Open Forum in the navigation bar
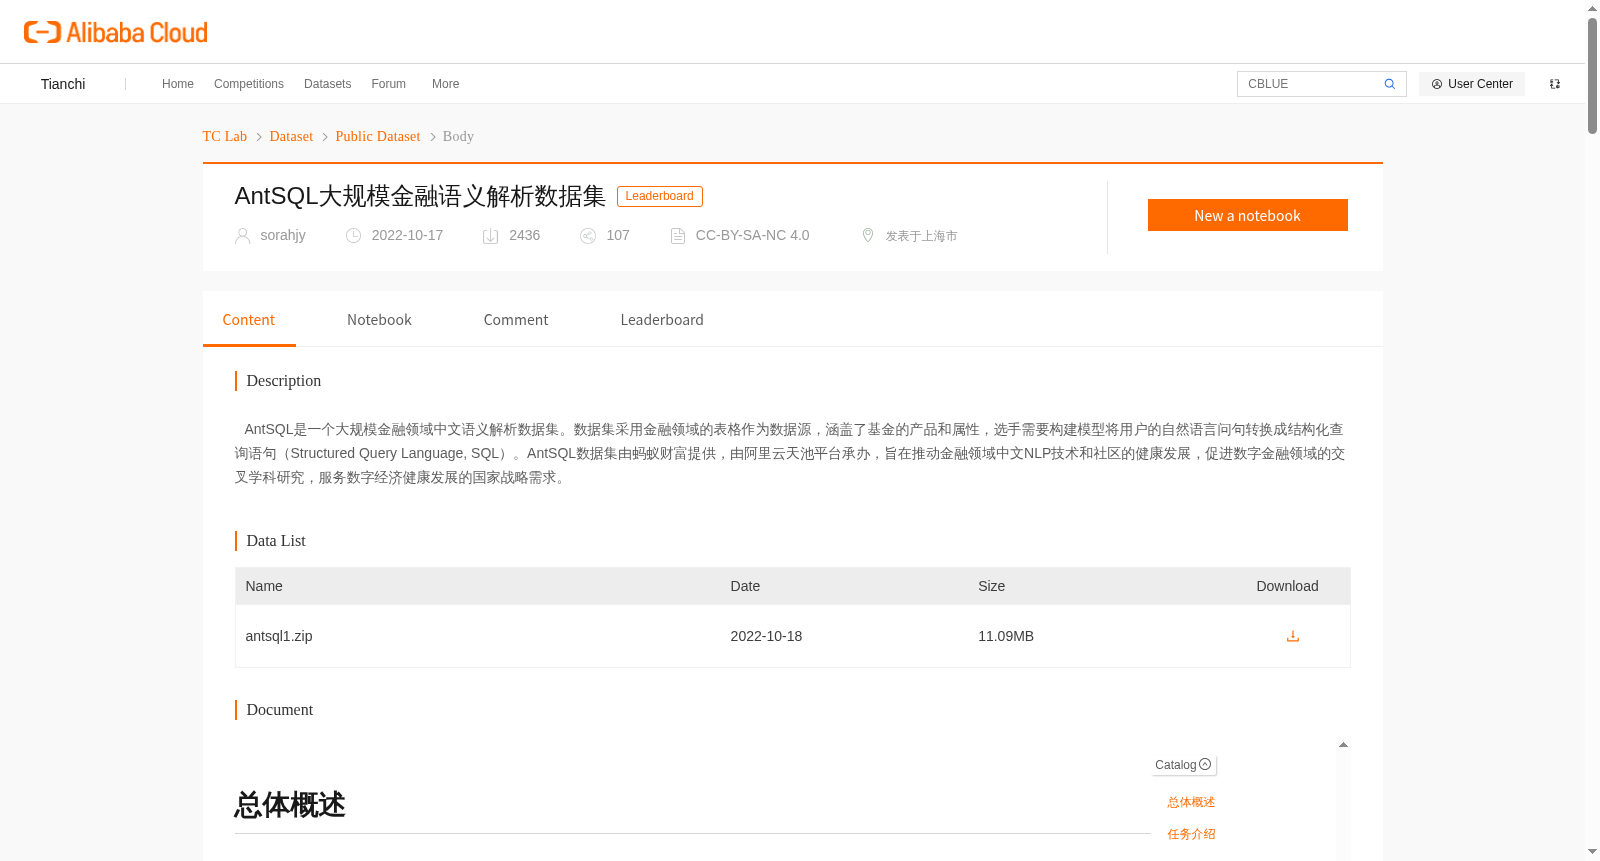 [389, 84]
